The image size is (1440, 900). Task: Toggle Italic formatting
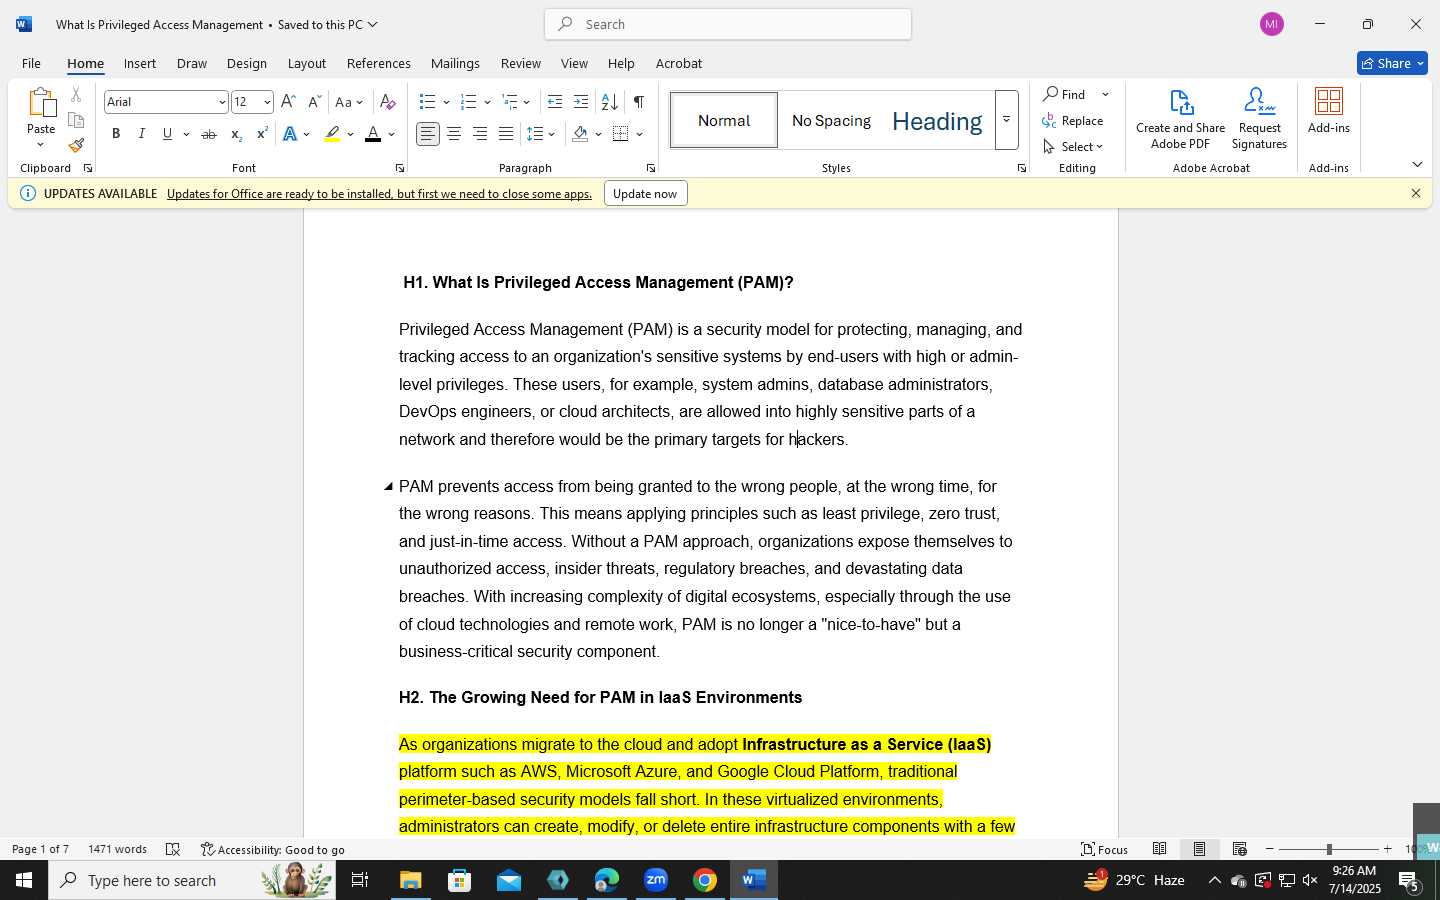point(142,134)
